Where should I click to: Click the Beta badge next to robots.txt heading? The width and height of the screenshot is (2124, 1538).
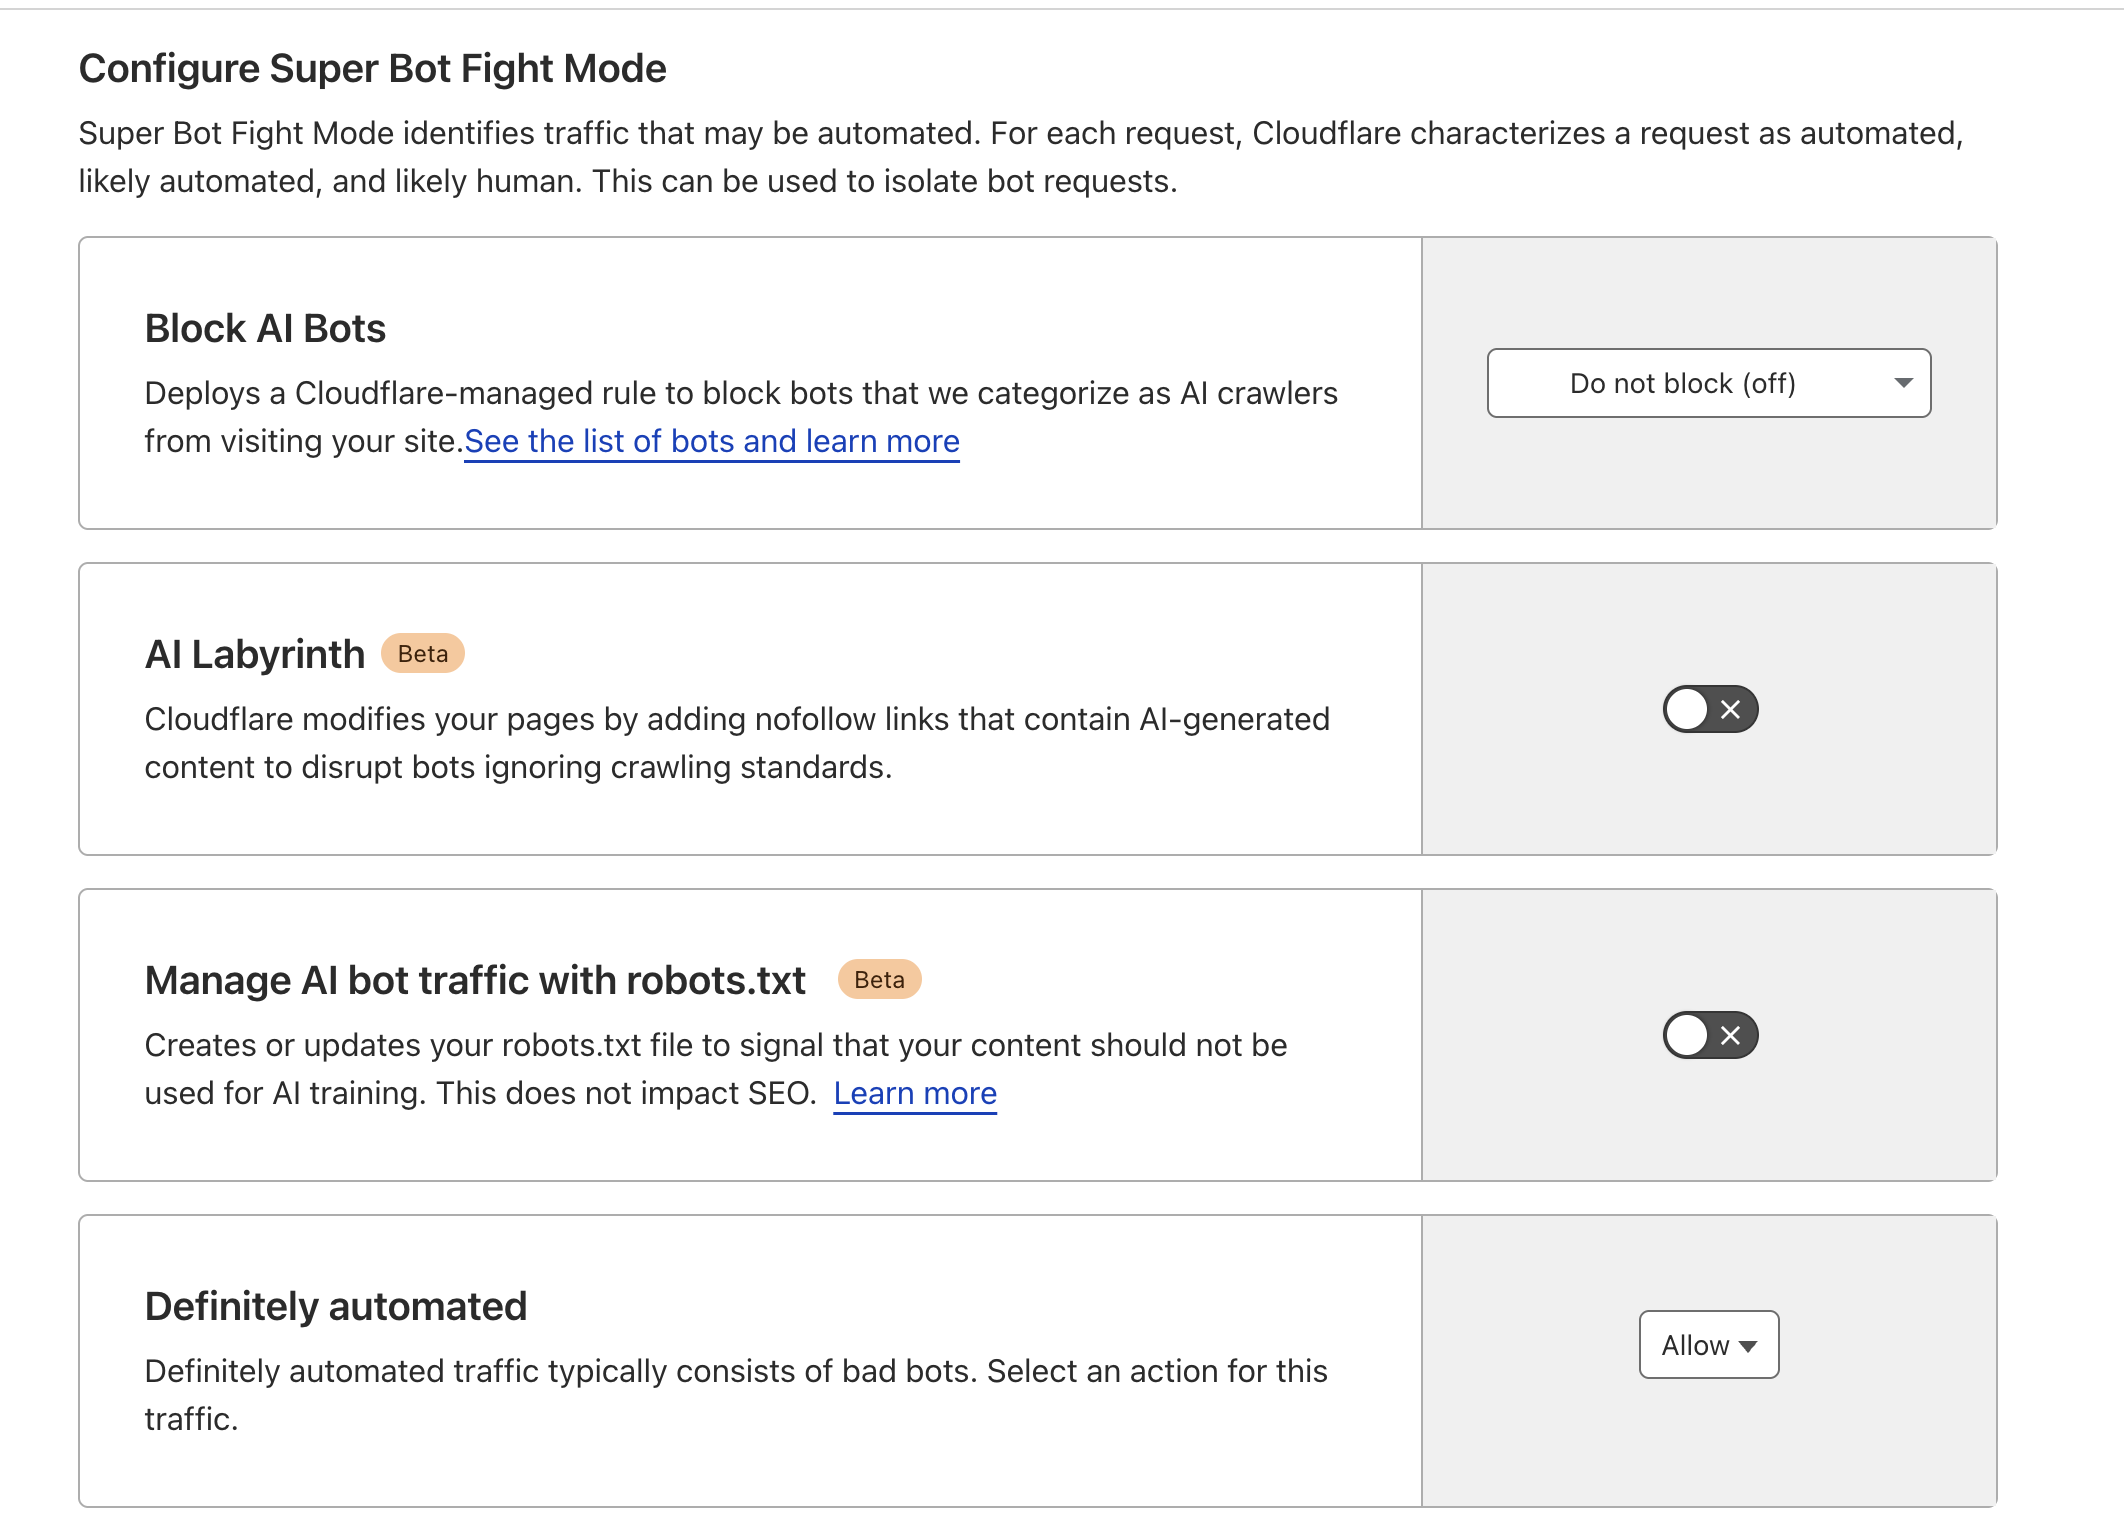coord(879,980)
